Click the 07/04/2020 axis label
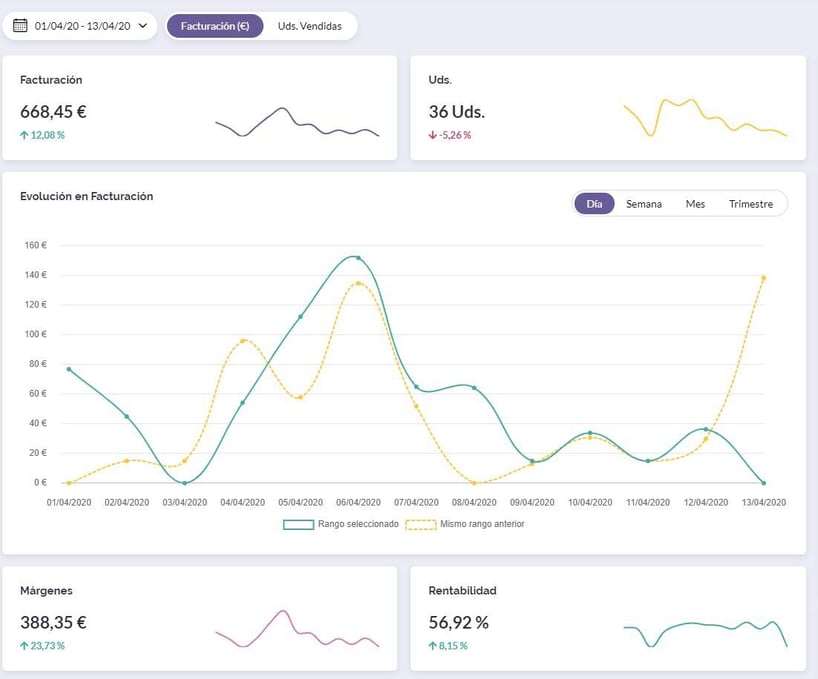The height and width of the screenshot is (679, 818). point(416,502)
